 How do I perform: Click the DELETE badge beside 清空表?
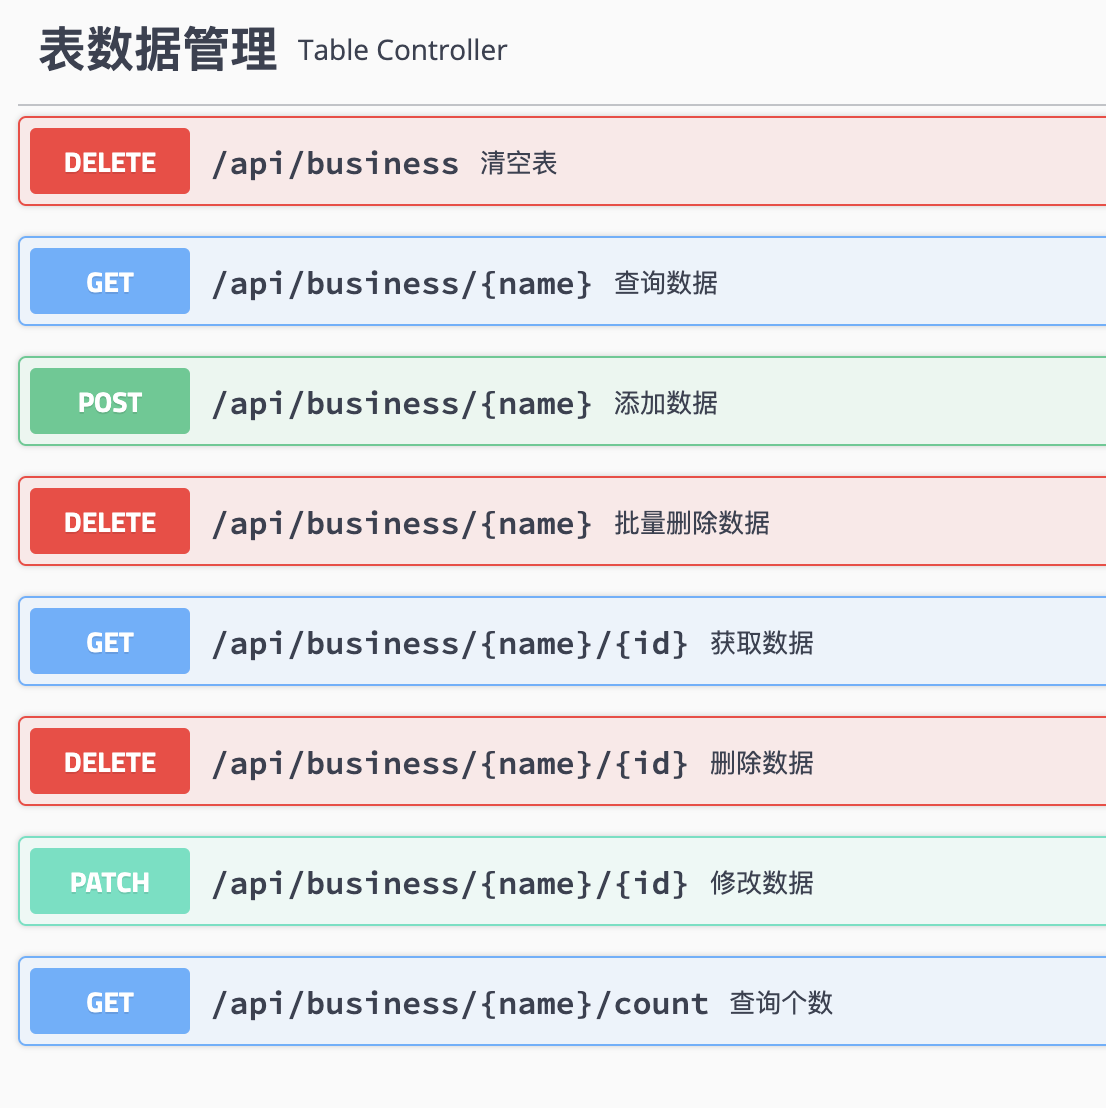point(110,162)
